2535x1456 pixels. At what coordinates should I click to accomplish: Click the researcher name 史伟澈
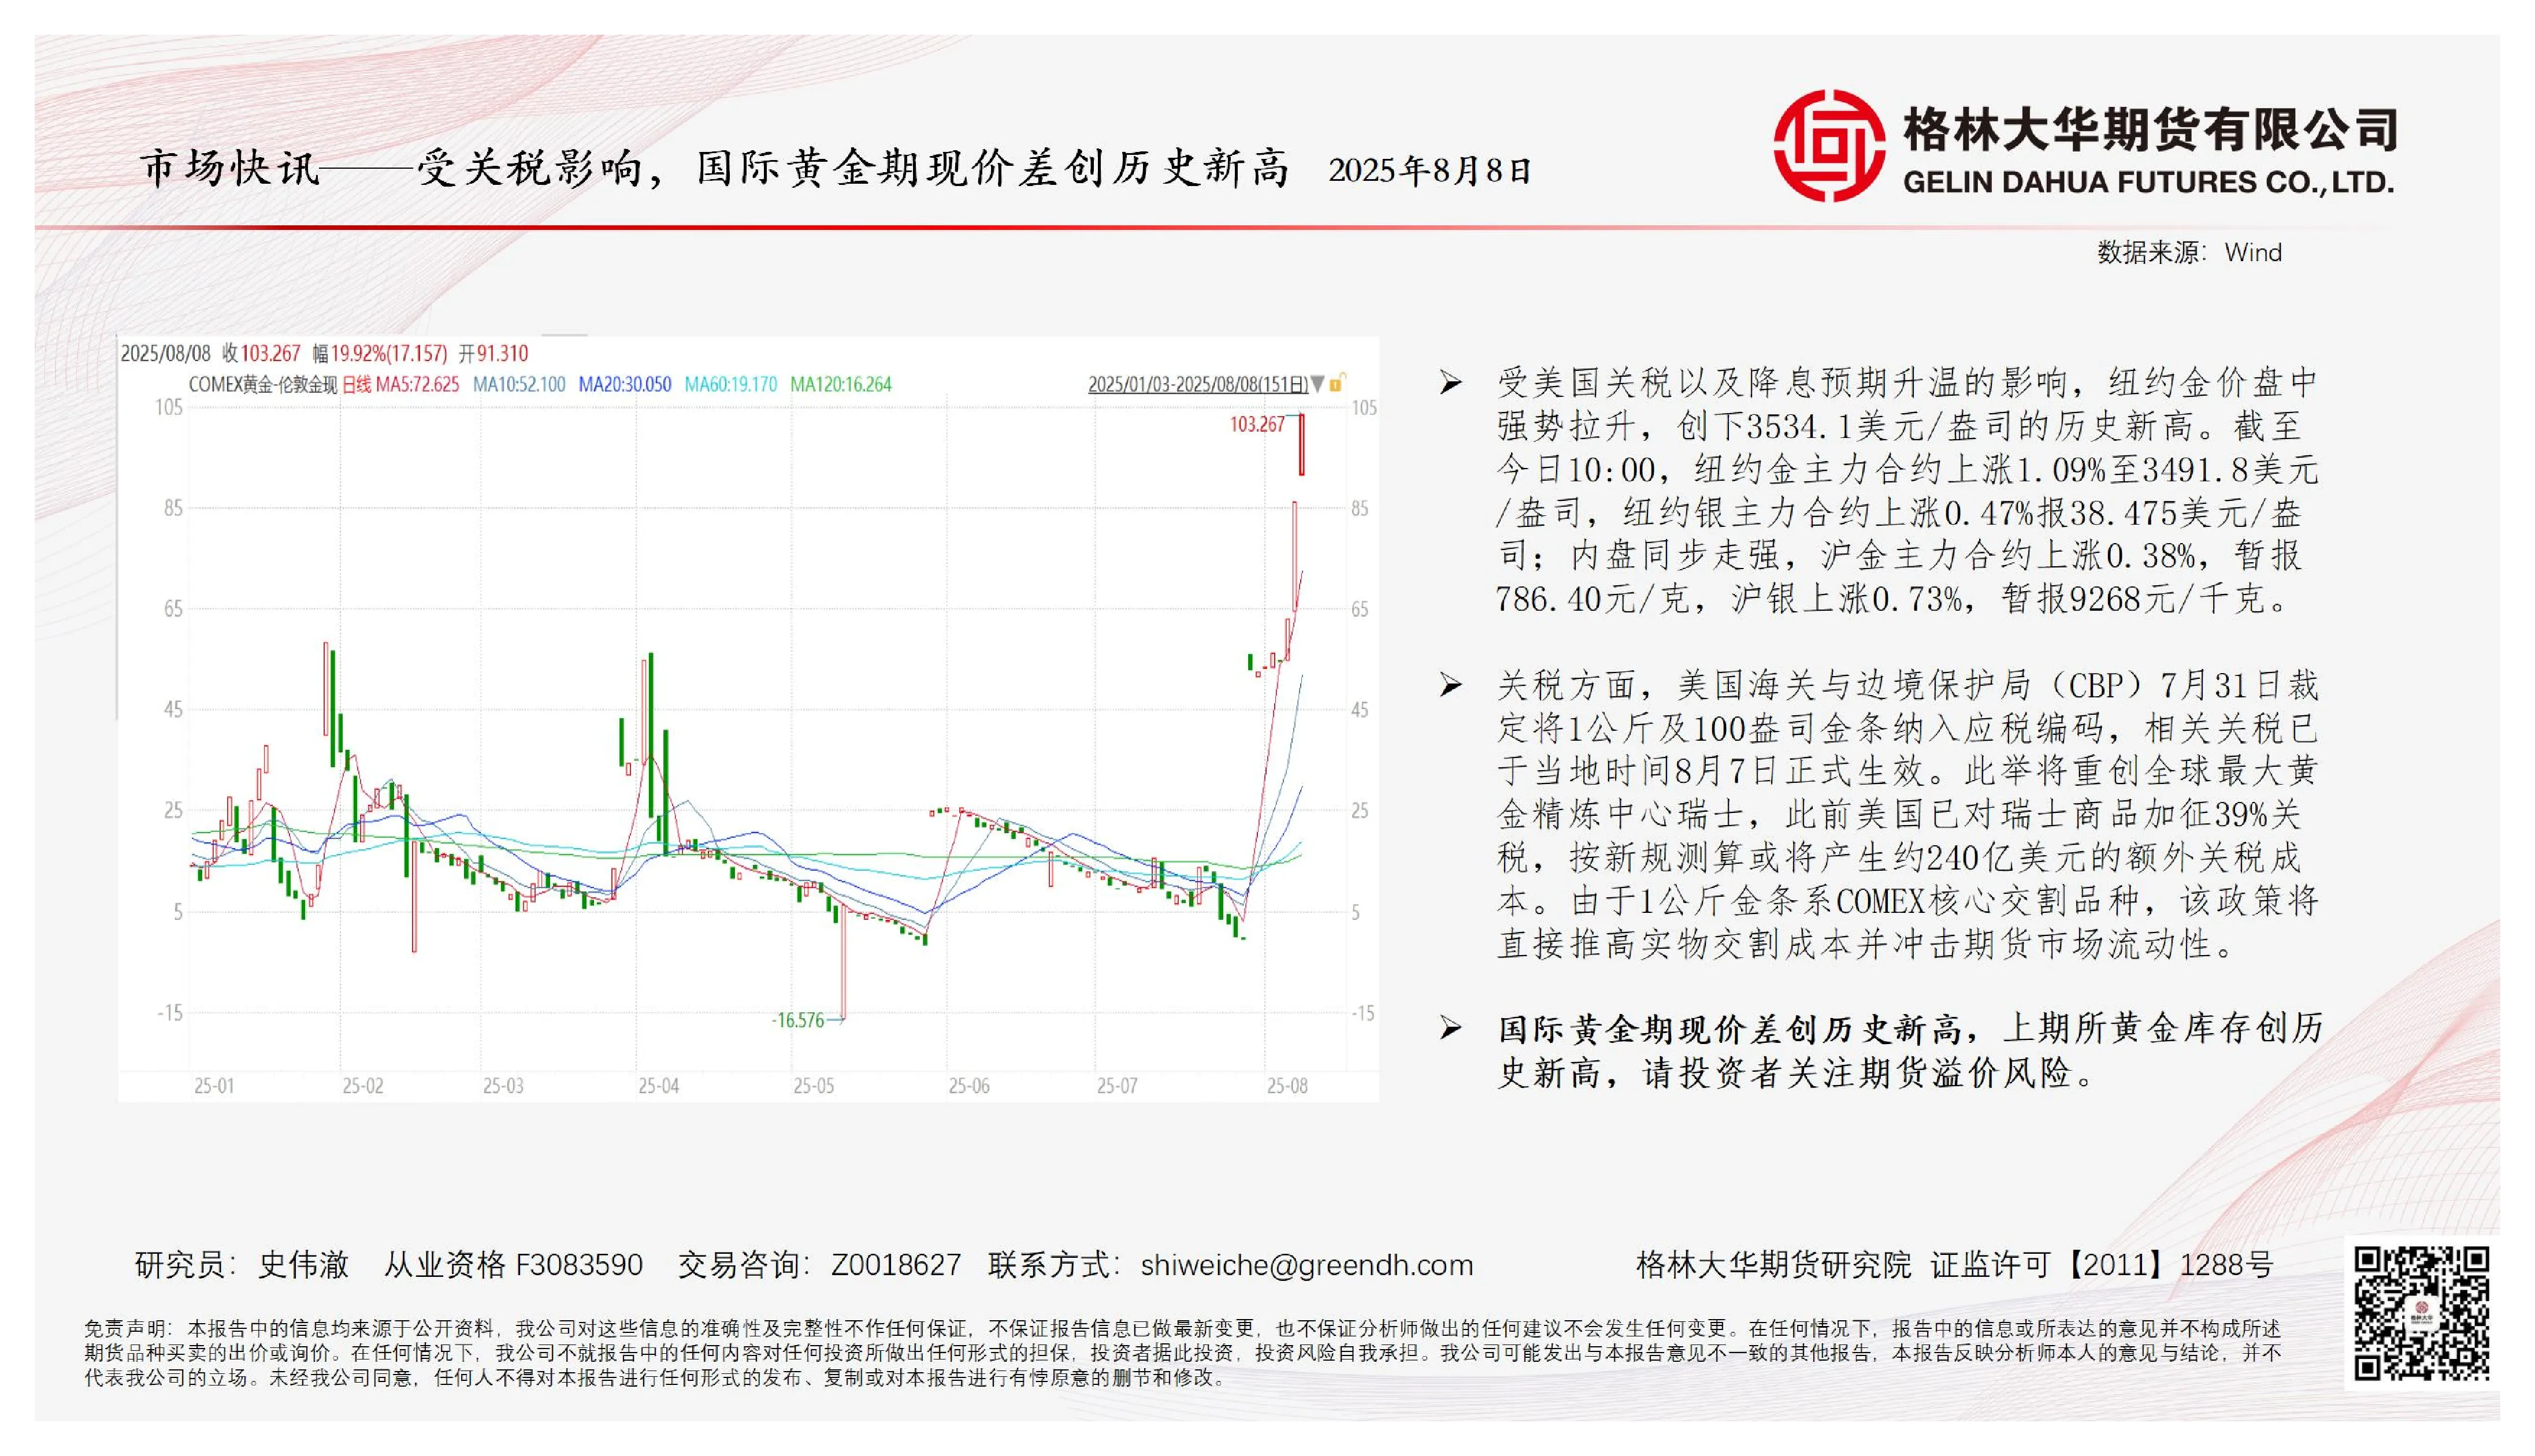click(304, 1265)
